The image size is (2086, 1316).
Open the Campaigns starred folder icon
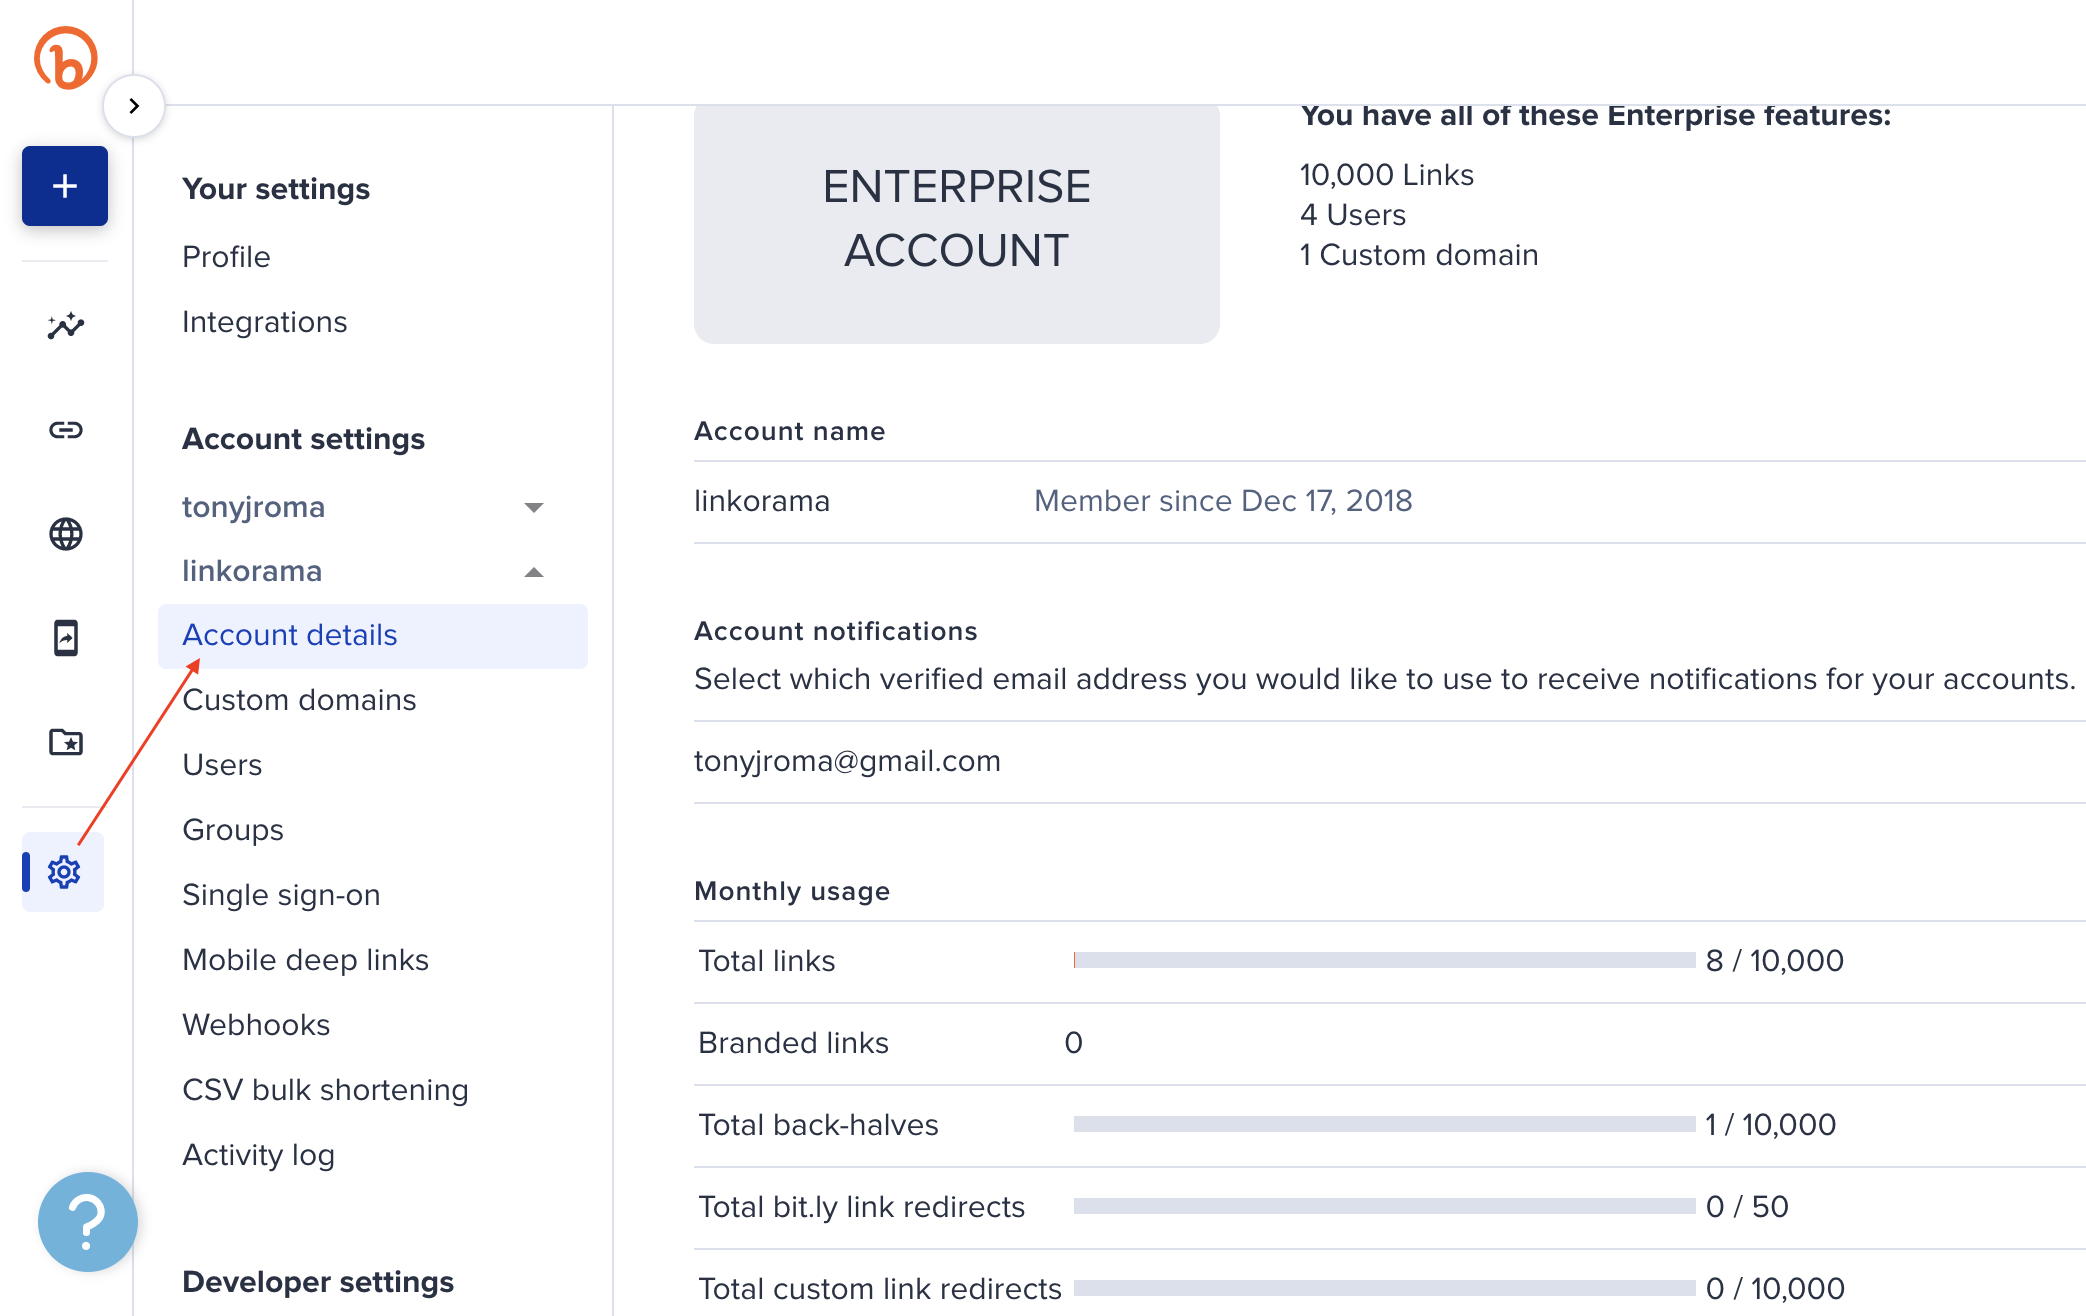[x=66, y=742]
